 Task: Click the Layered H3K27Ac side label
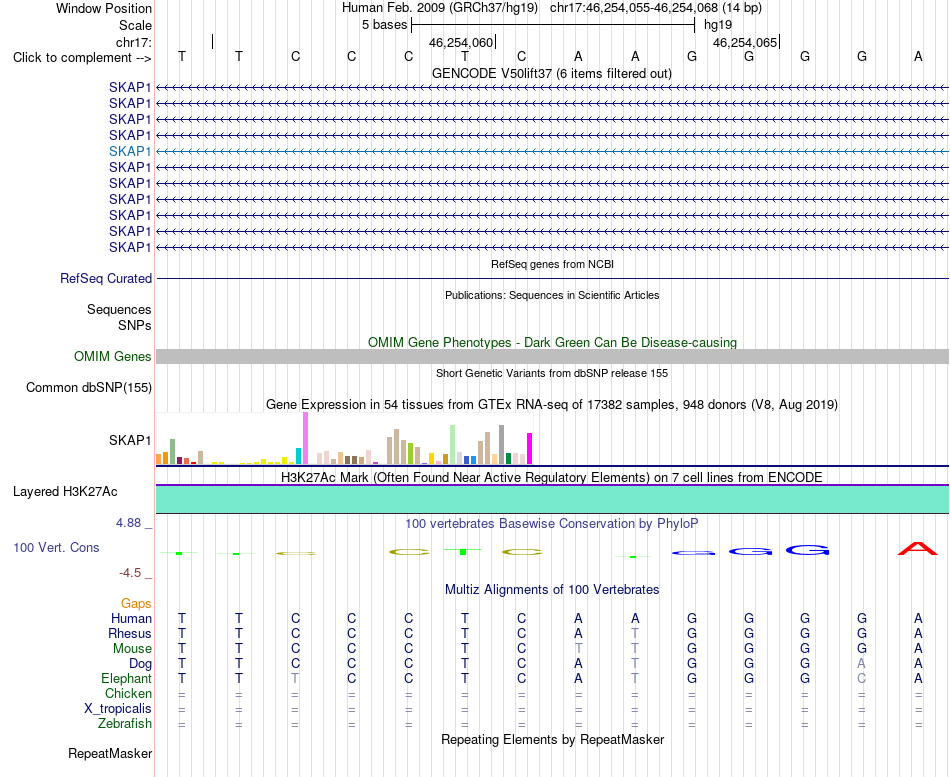point(65,492)
